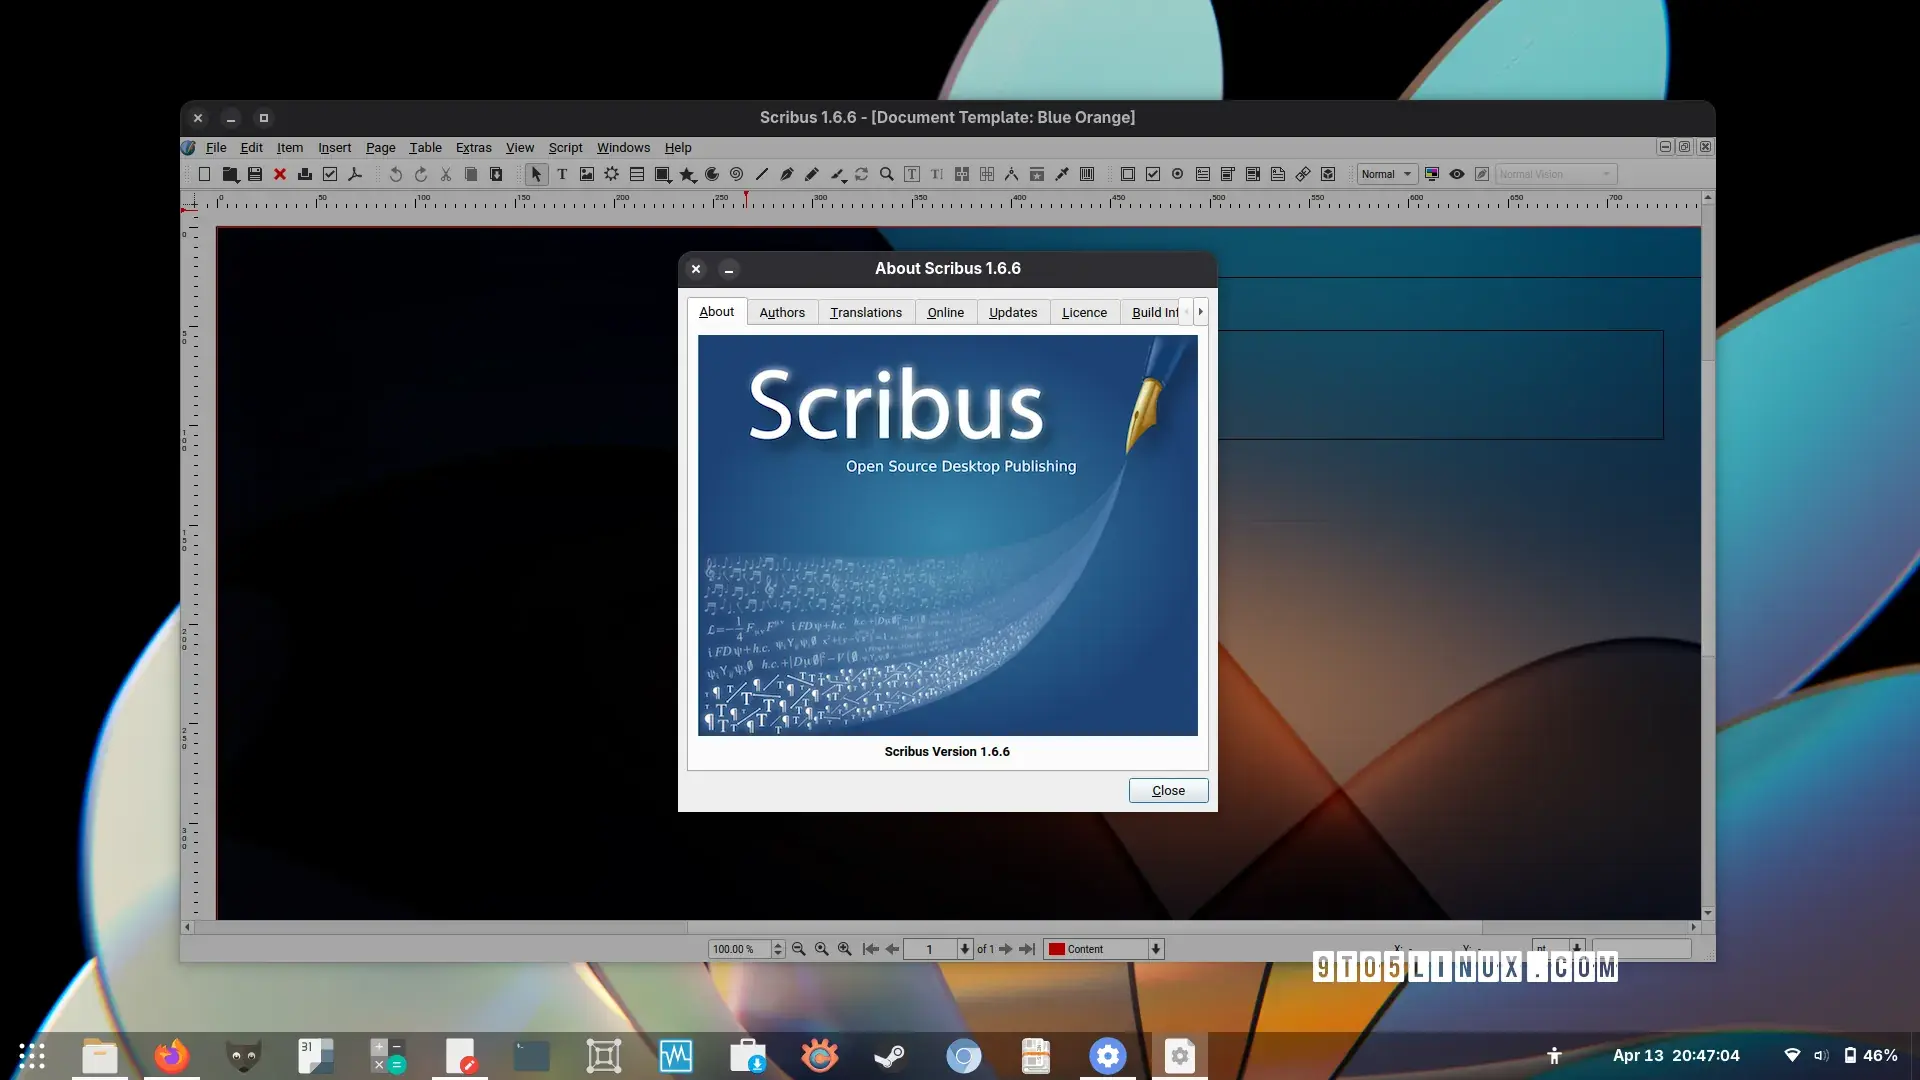
Task: Select the Zoom magnifier tool
Action: click(x=887, y=174)
